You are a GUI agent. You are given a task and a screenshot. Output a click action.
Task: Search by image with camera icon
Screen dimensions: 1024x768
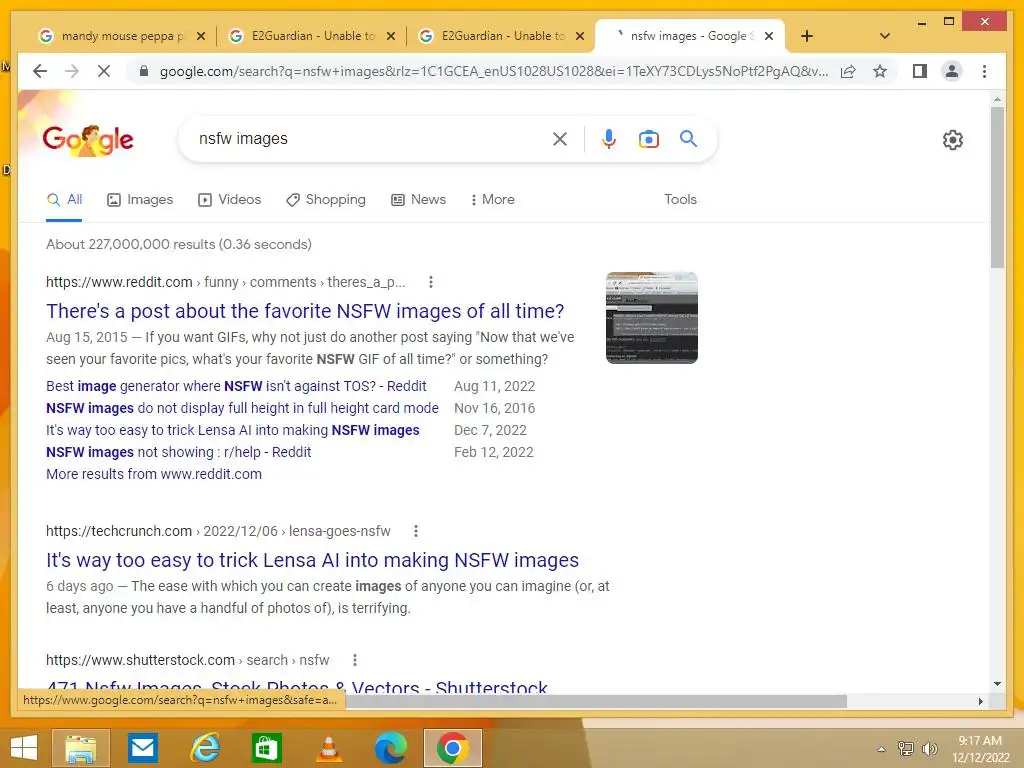click(648, 138)
